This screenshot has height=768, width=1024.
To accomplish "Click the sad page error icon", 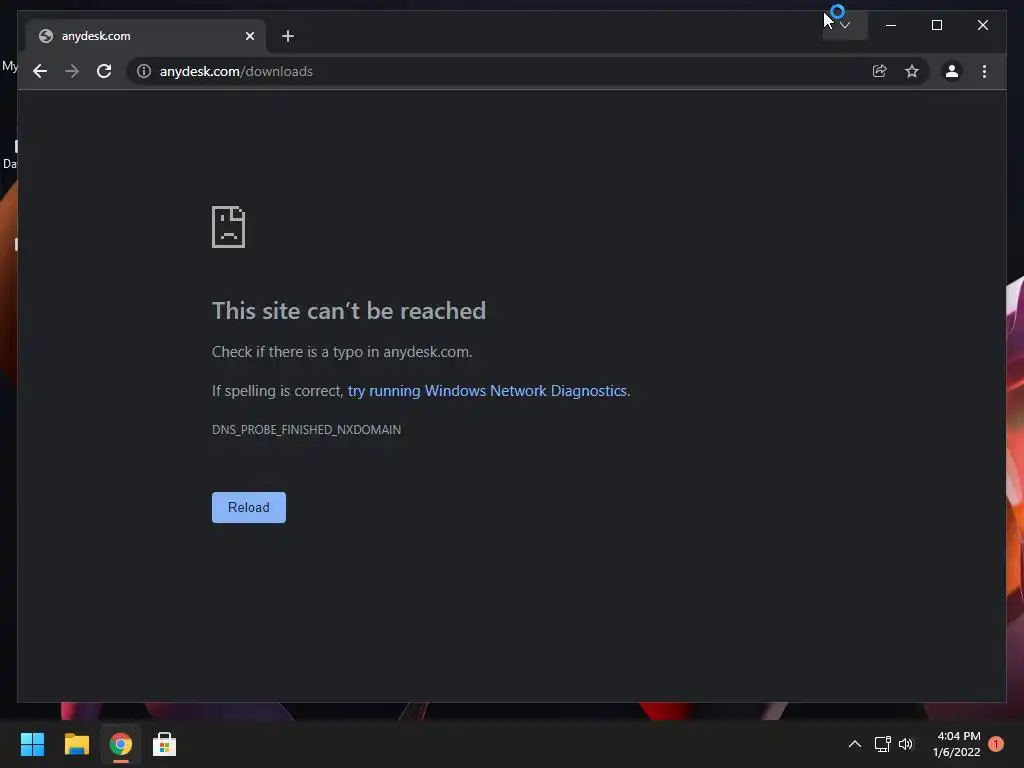I will [229, 227].
